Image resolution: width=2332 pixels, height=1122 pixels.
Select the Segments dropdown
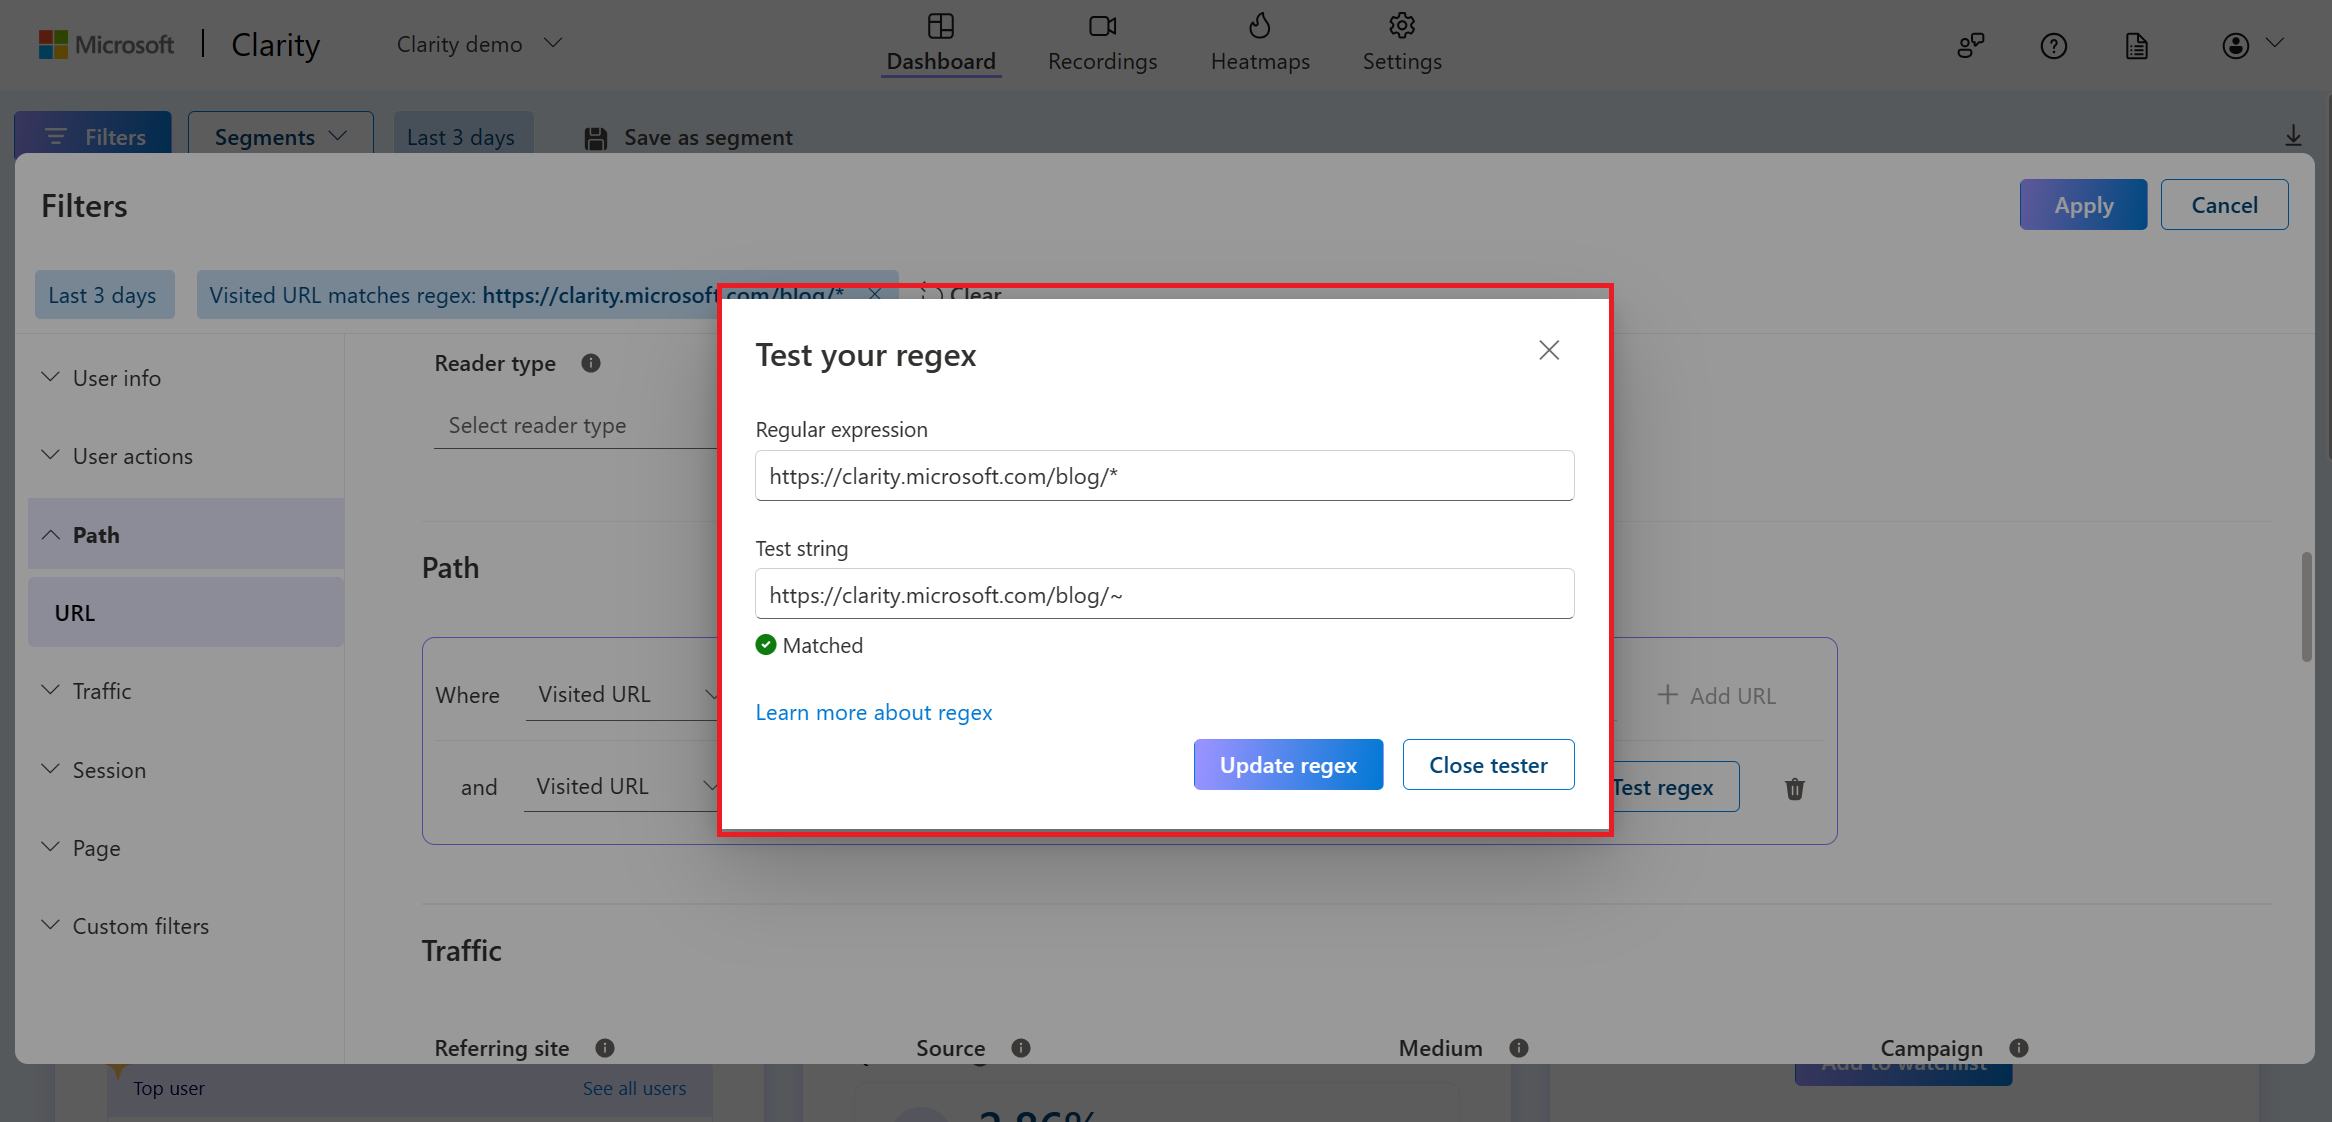coord(278,134)
